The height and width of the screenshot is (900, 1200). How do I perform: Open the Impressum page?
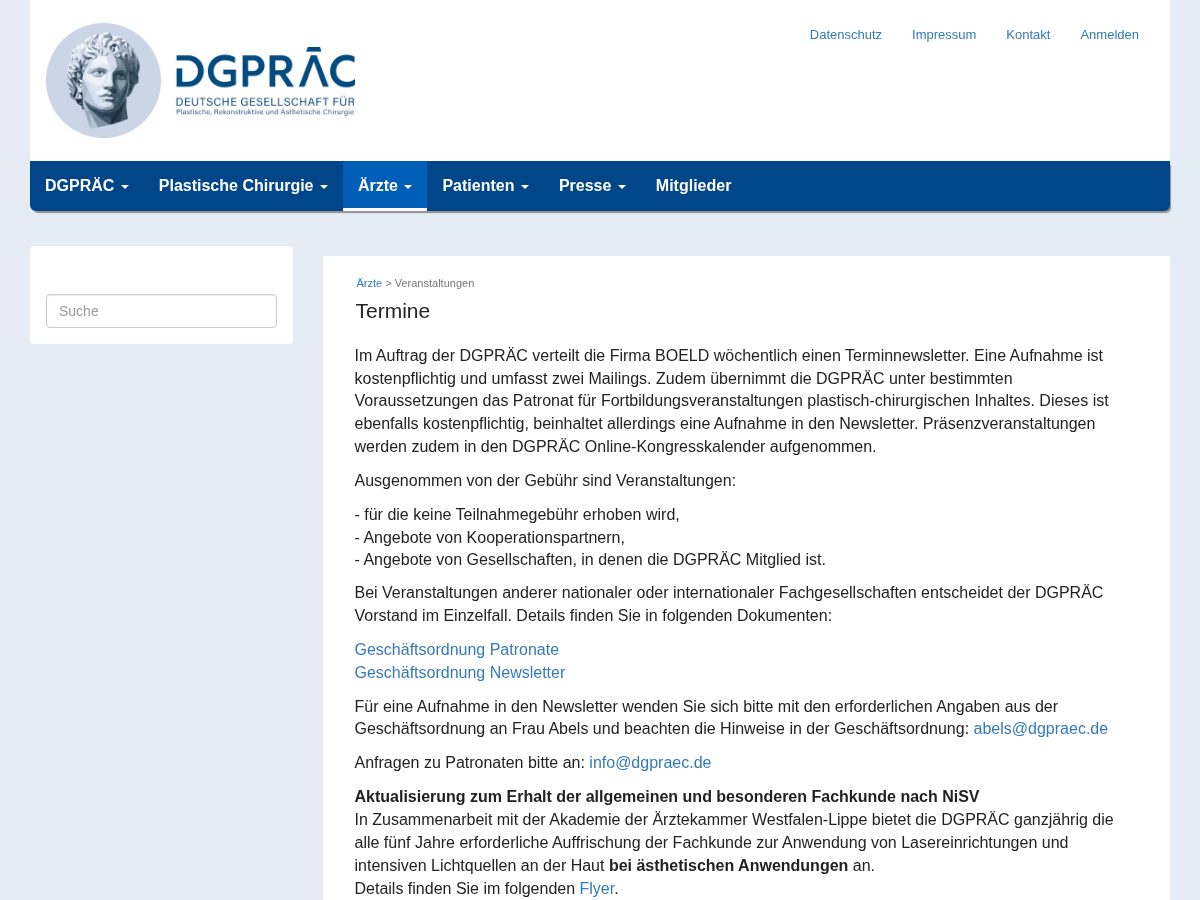coord(944,34)
